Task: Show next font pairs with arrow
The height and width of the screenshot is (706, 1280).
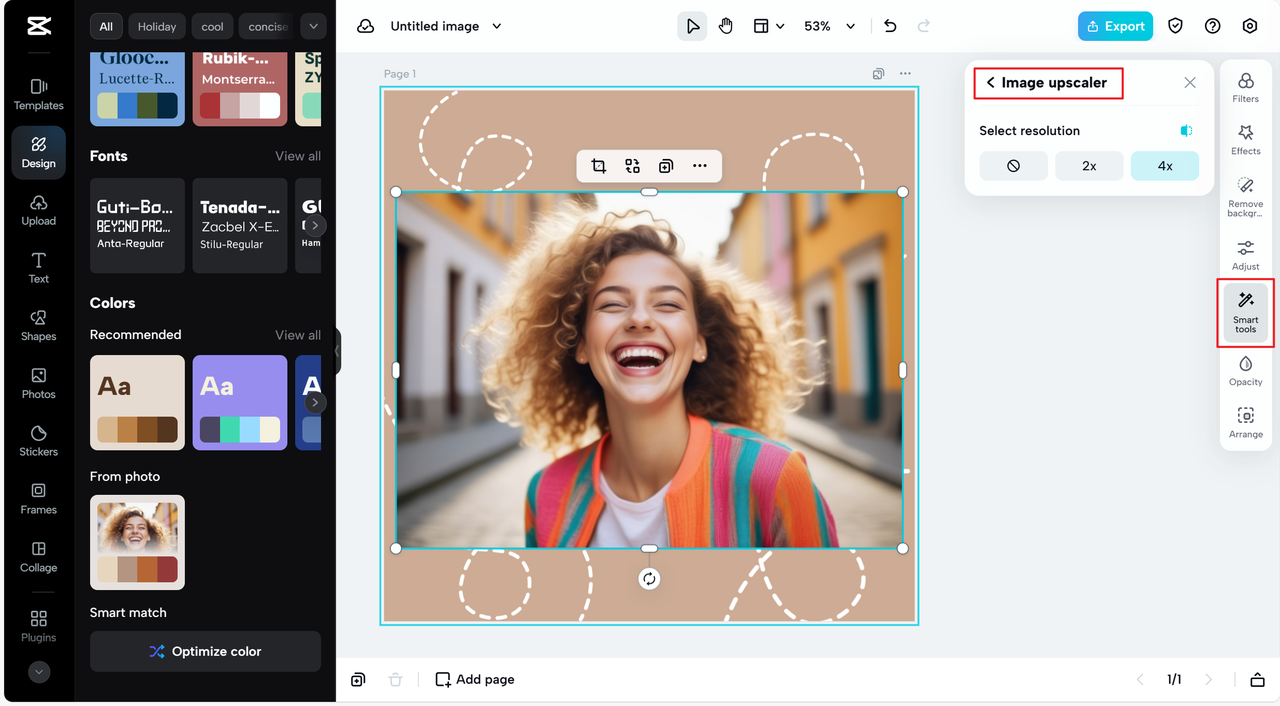Action: [315, 226]
